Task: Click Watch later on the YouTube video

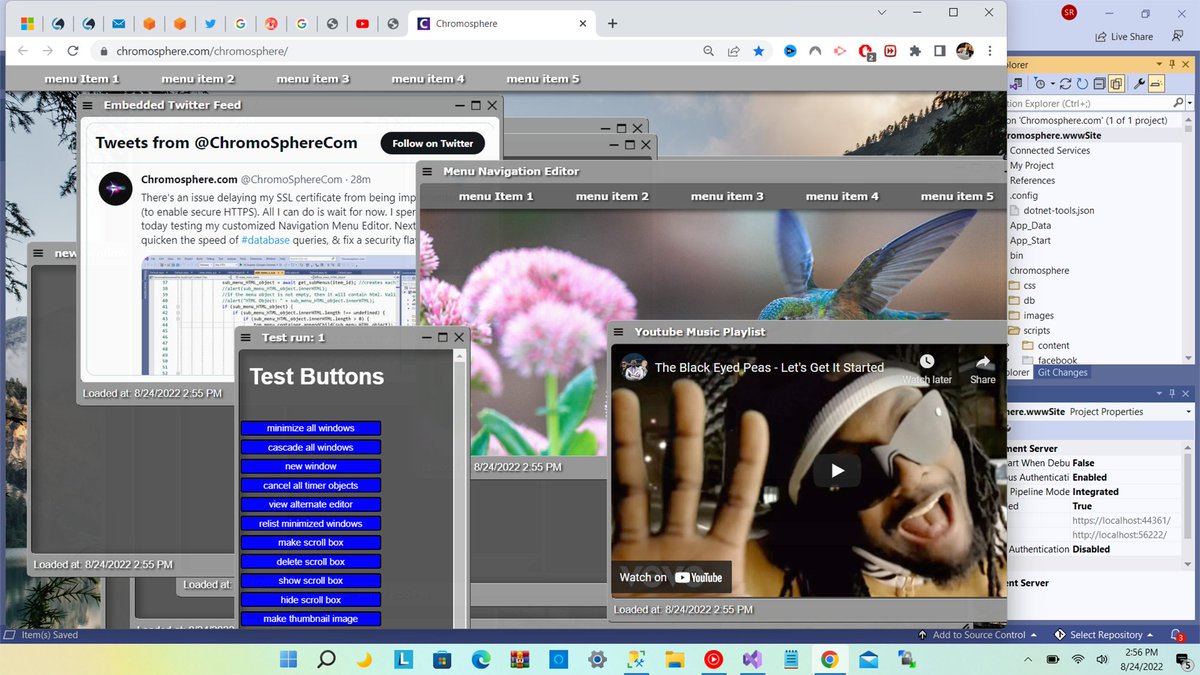Action: [927, 368]
